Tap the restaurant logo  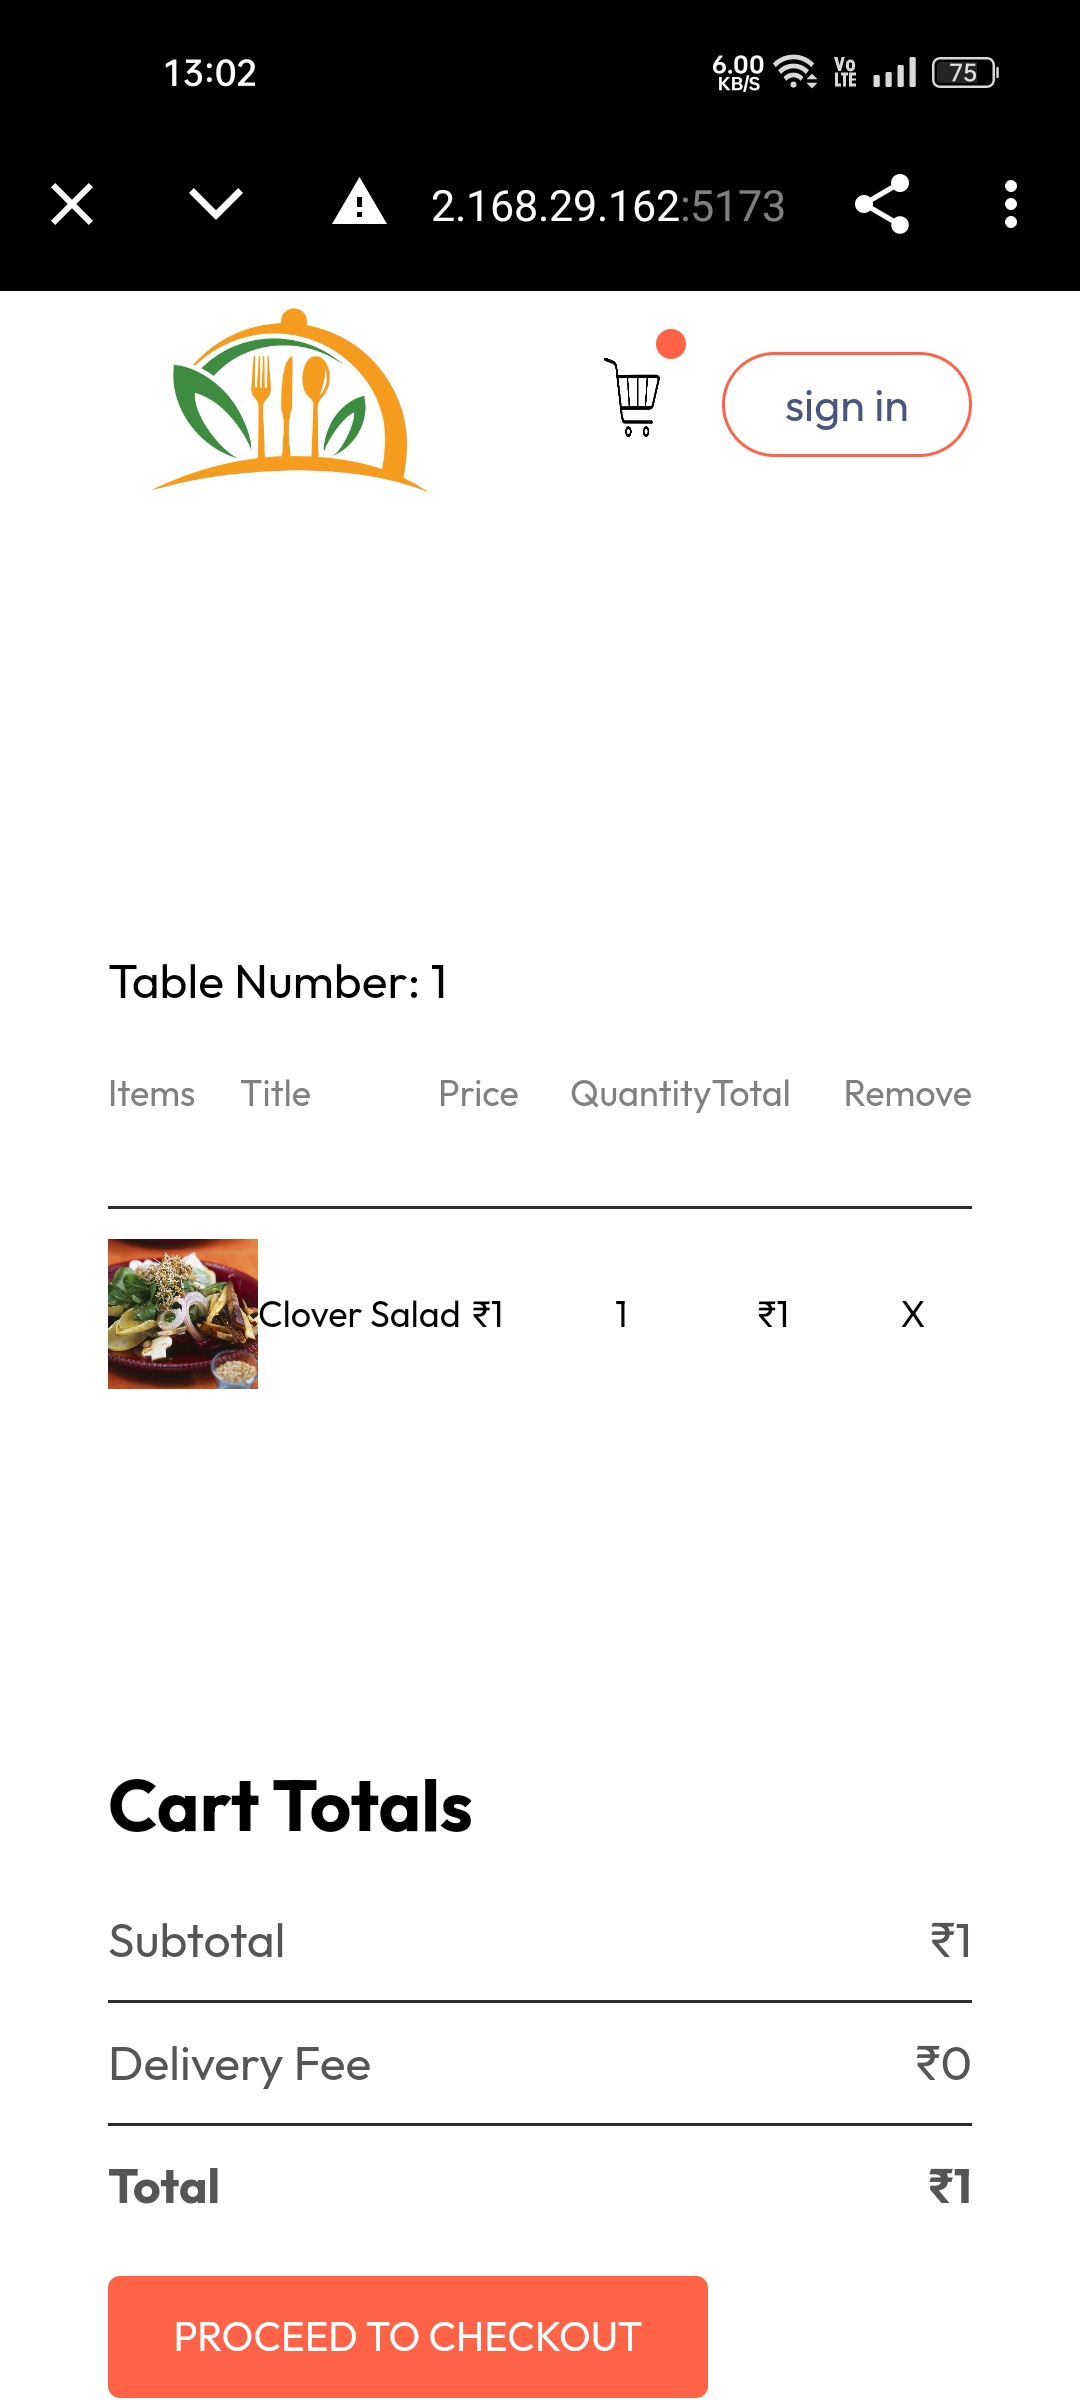[x=290, y=400]
